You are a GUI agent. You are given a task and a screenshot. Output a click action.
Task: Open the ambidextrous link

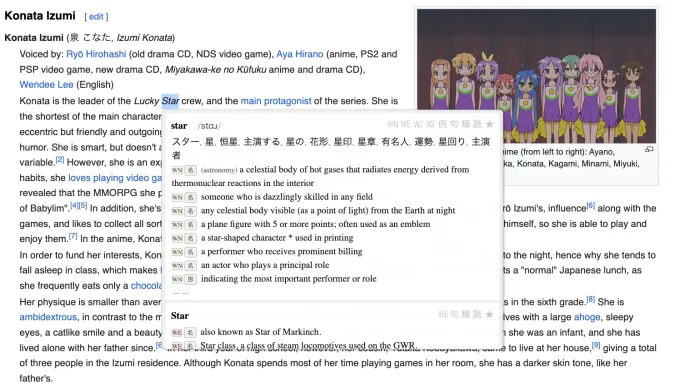(48, 317)
